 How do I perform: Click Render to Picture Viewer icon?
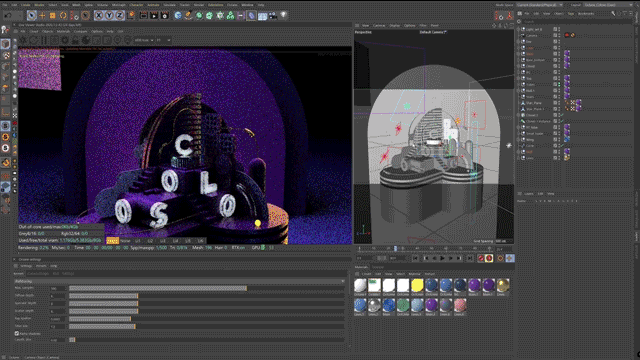click(154, 16)
